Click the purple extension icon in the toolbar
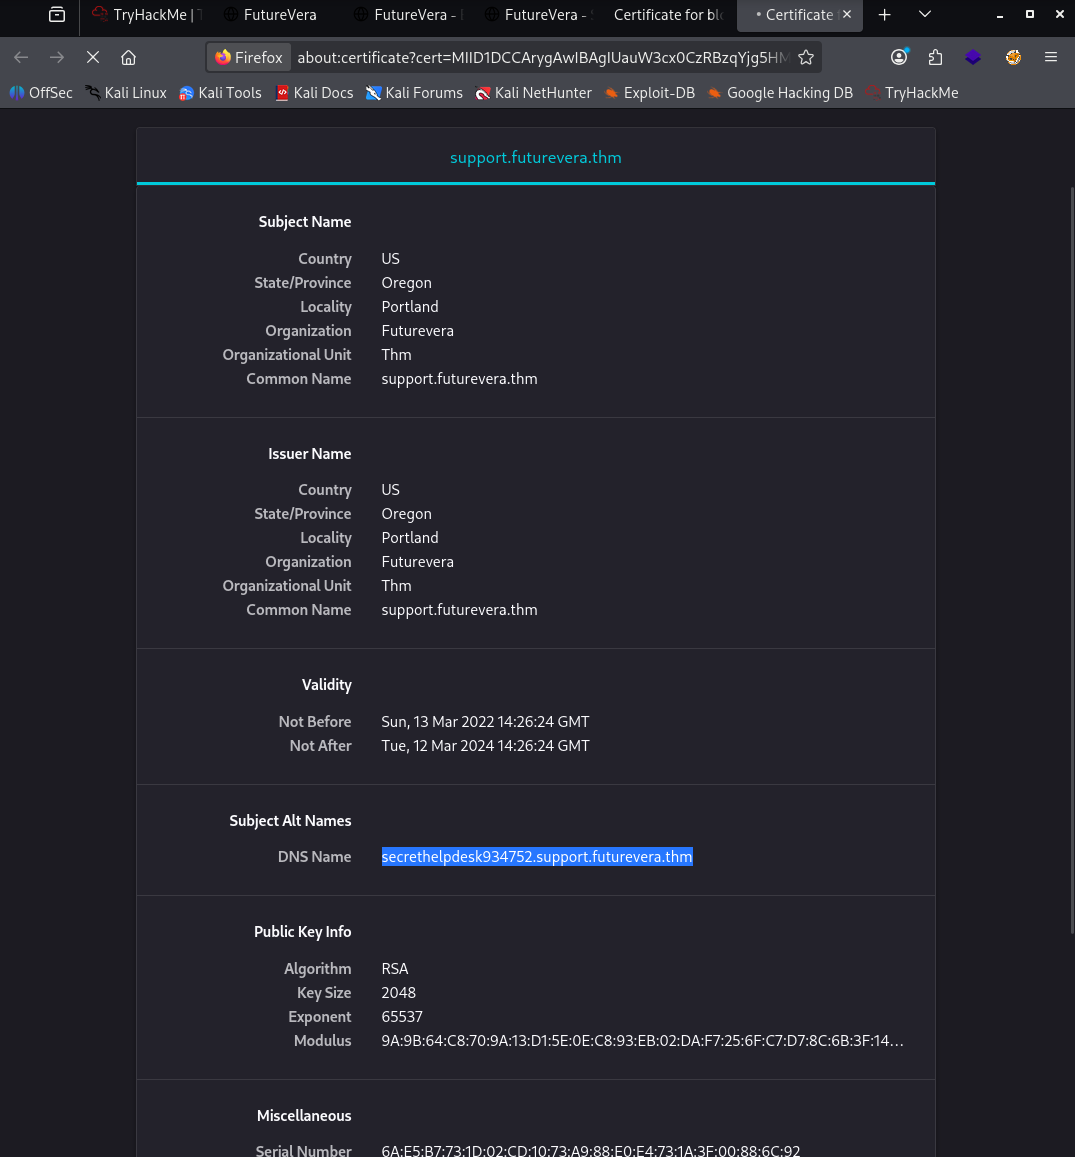Screen dimensions: 1075x1157 tap(973, 57)
